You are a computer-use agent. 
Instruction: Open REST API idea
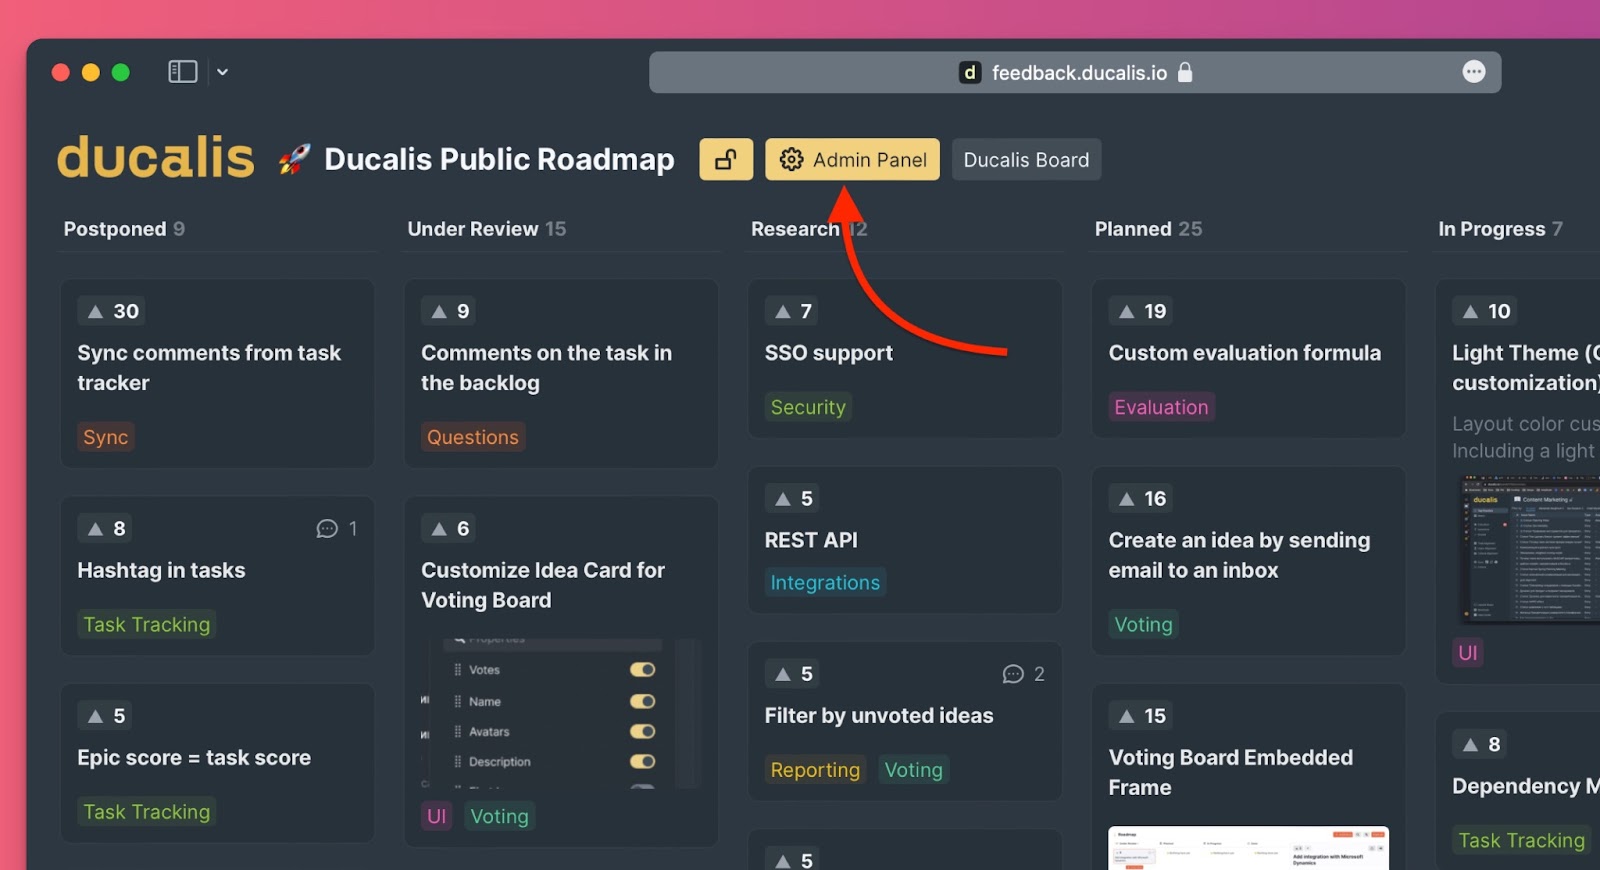[x=811, y=540]
